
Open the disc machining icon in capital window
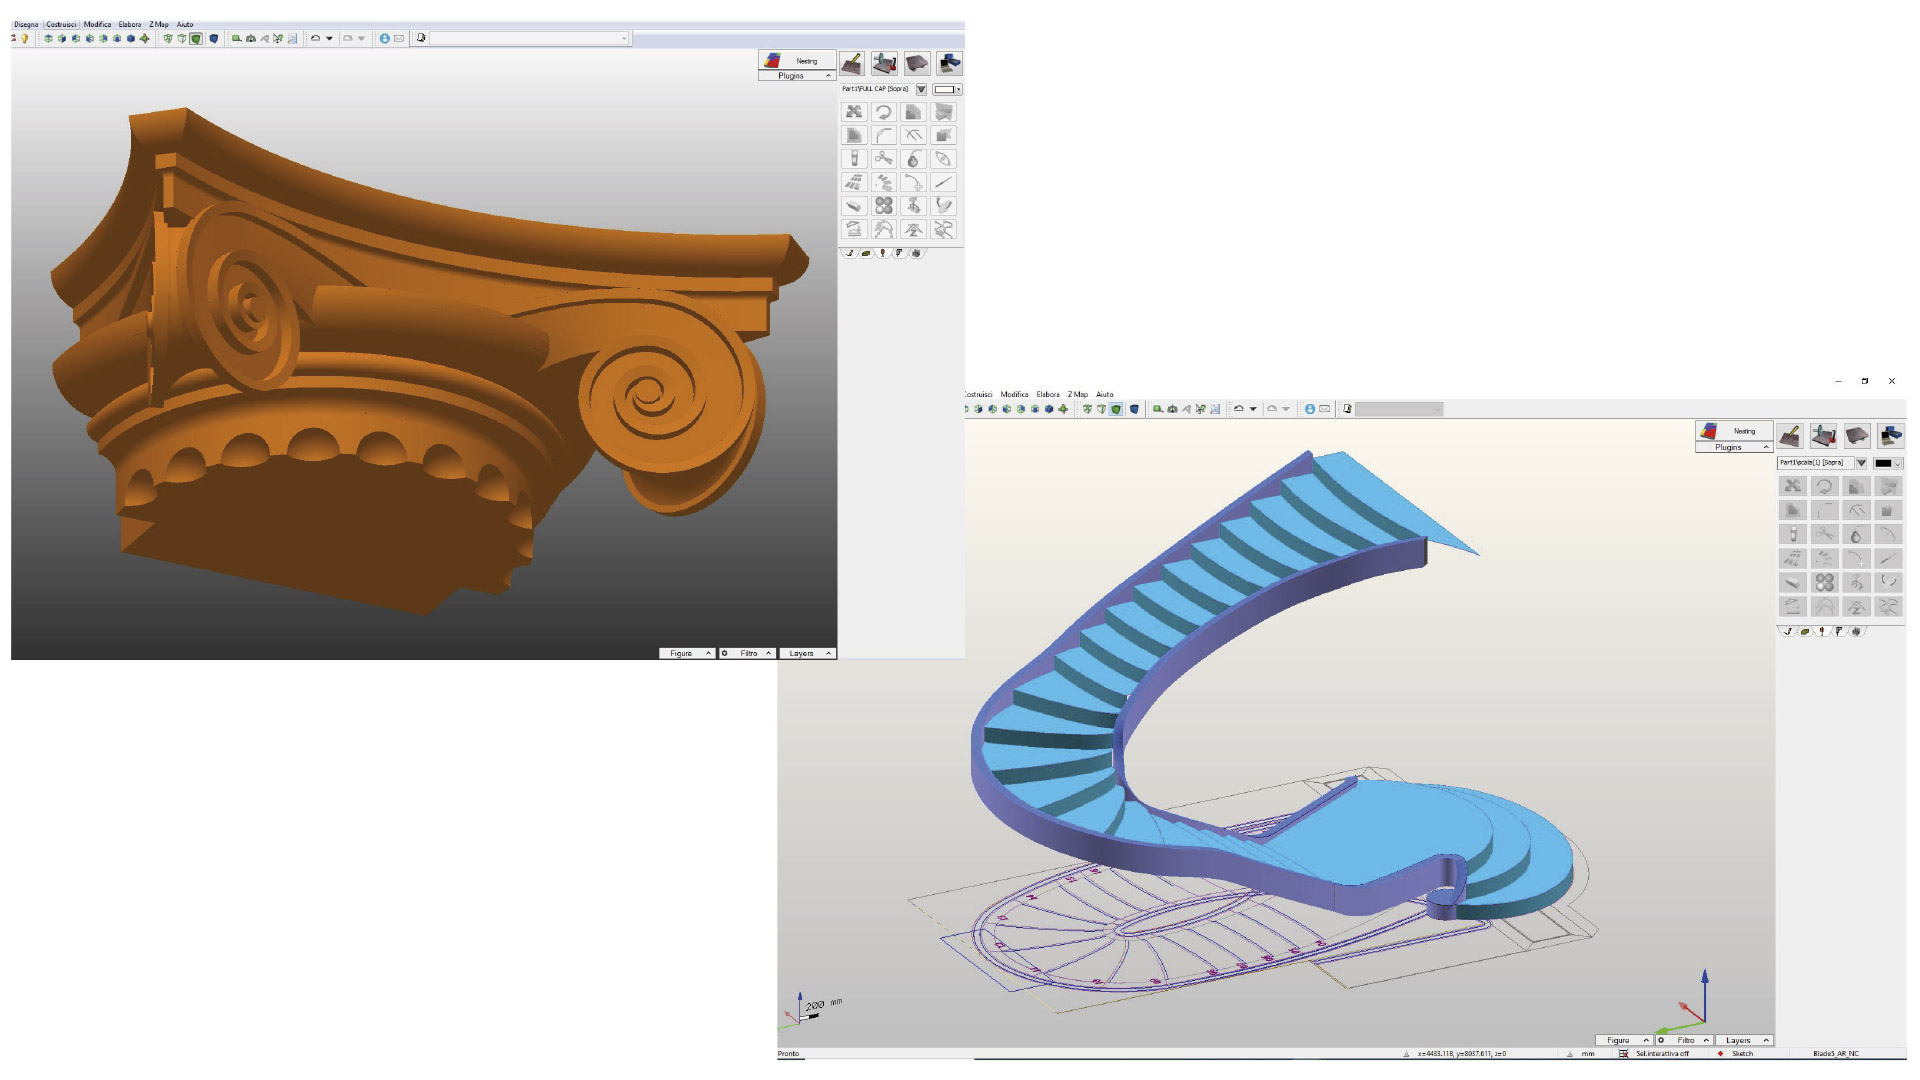[x=884, y=64]
